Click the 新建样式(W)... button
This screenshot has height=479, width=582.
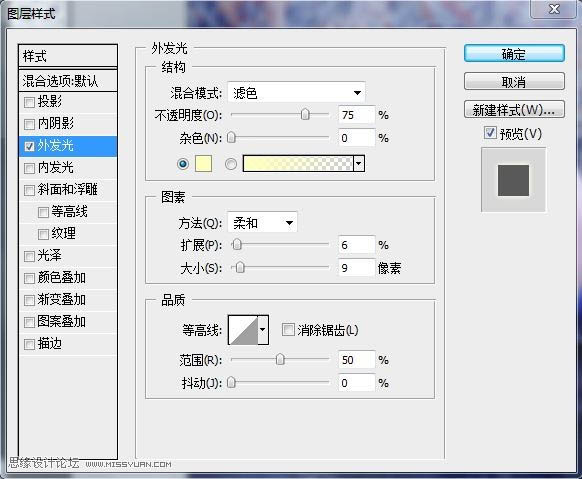pyautogui.click(x=514, y=110)
